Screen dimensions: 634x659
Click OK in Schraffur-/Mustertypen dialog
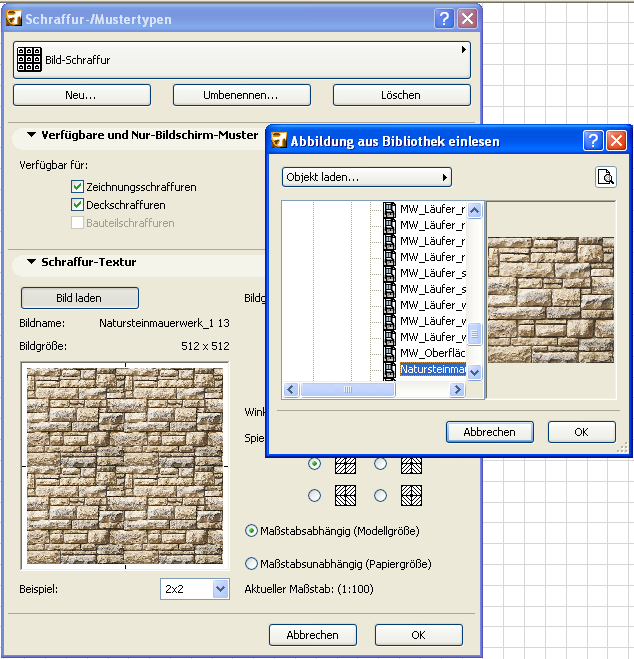click(x=418, y=635)
